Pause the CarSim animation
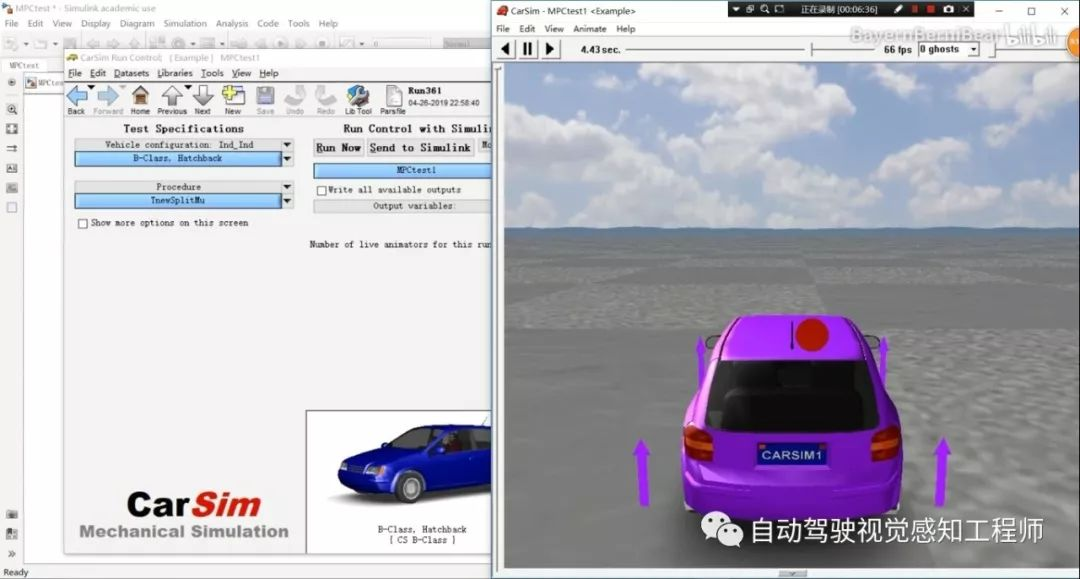Screen dimensions: 1080x579 (x=528, y=49)
